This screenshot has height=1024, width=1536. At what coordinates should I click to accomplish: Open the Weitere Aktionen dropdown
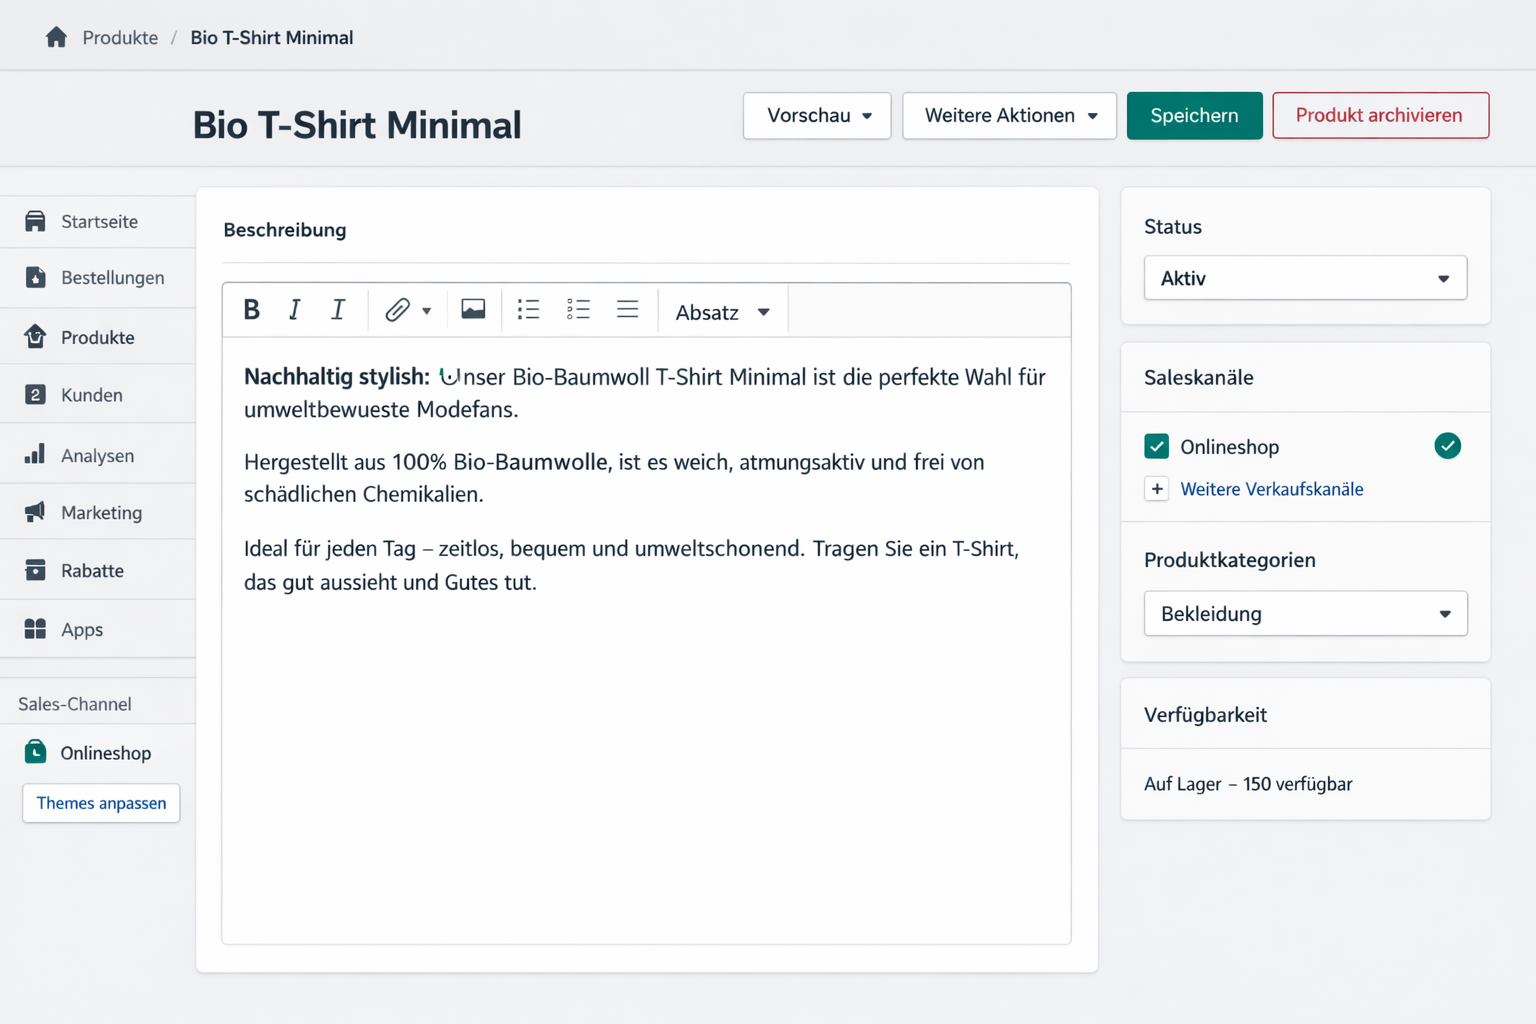point(1009,116)
